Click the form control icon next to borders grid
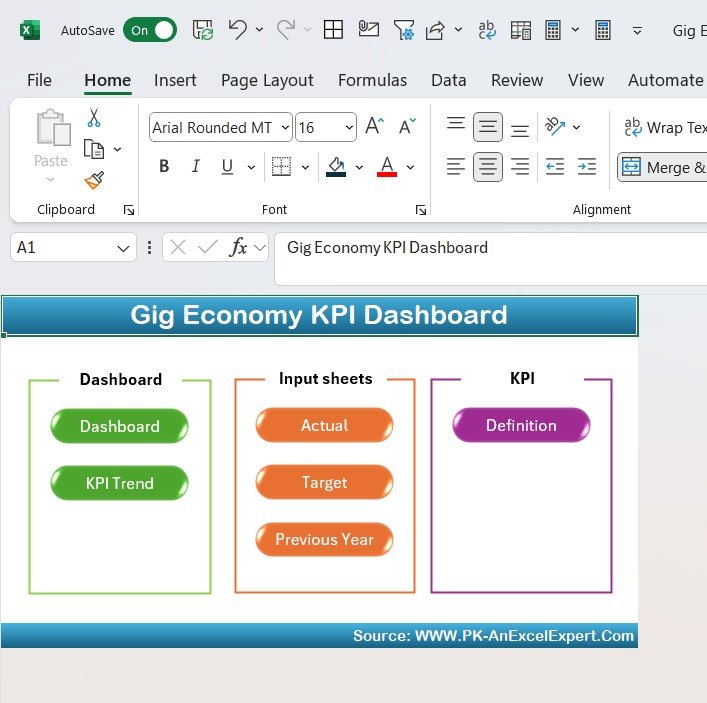Image resolution: width=707 pixels, height=703 pixels. pos(368,29)
